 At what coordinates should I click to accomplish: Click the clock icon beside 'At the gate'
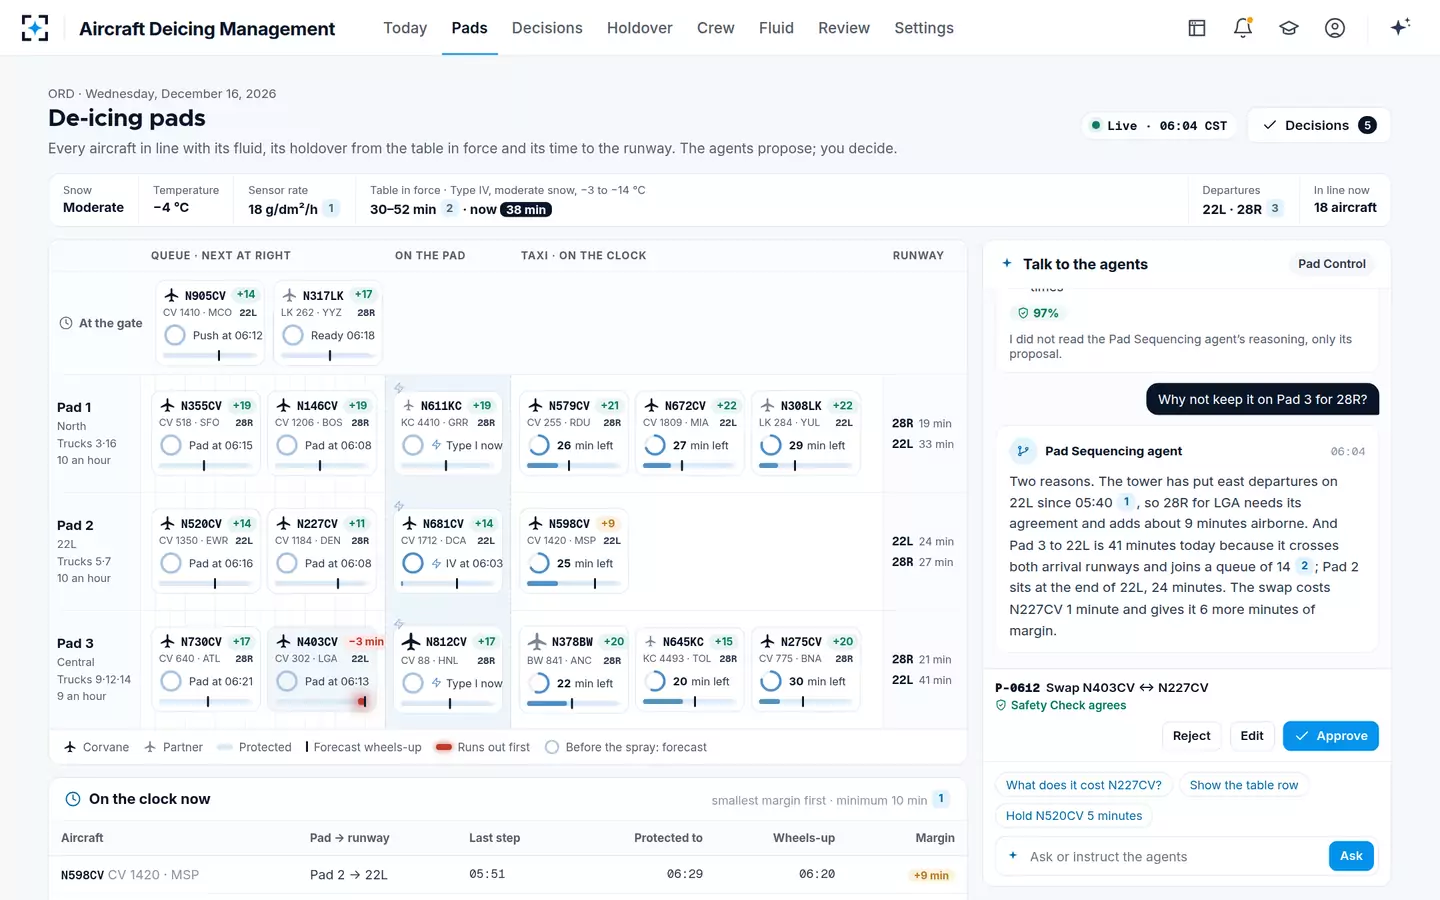(66, 323)
